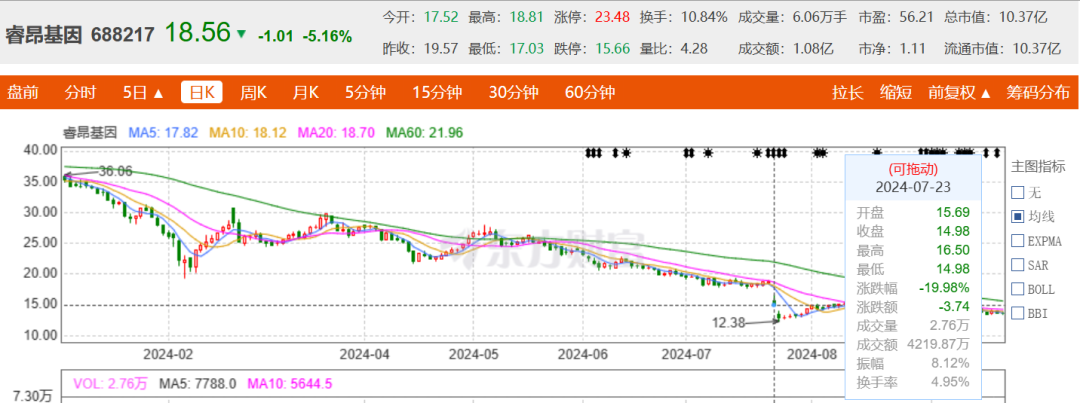Uncheck the 均线 moving average checkbox

tap(1018, 217)
